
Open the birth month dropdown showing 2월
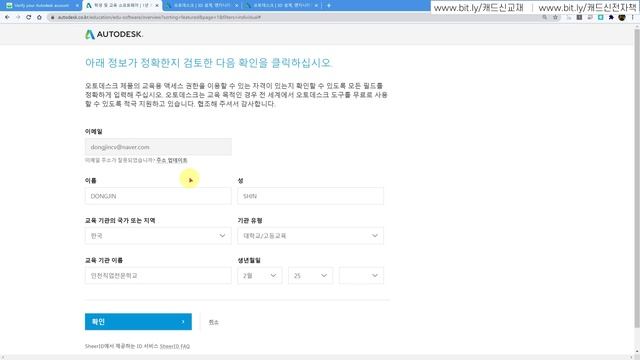pos(260,276)
